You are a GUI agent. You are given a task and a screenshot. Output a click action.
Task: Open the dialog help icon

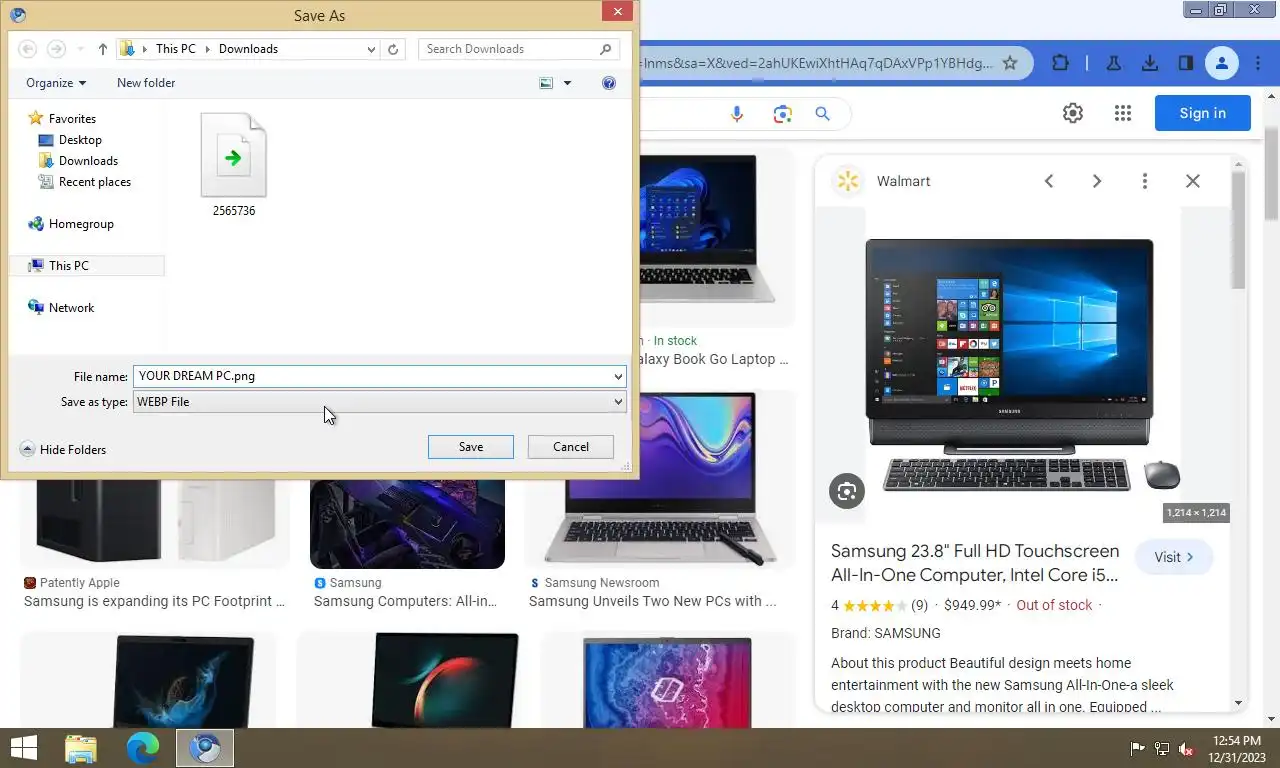point(609,83)
